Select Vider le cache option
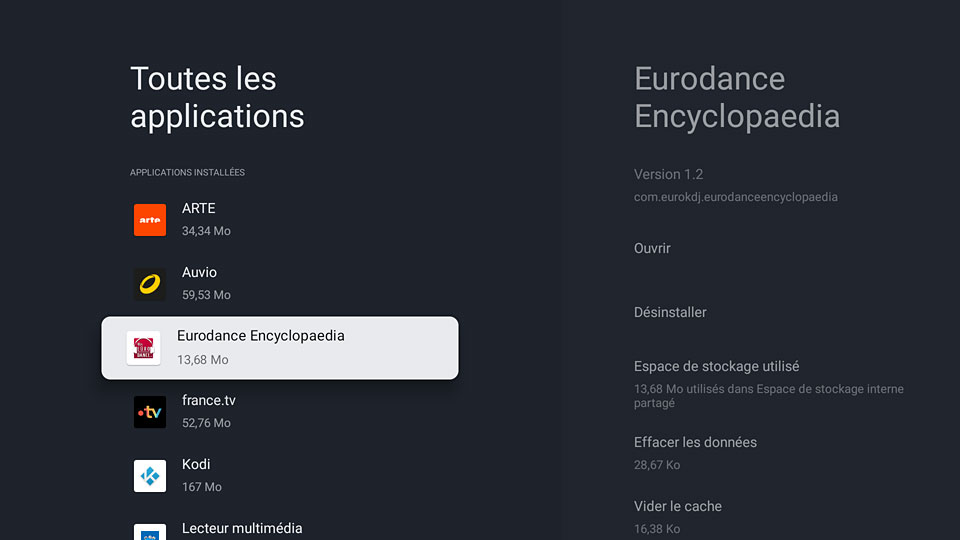Screen dimensions: 960x540 click(x=678, y=506)
